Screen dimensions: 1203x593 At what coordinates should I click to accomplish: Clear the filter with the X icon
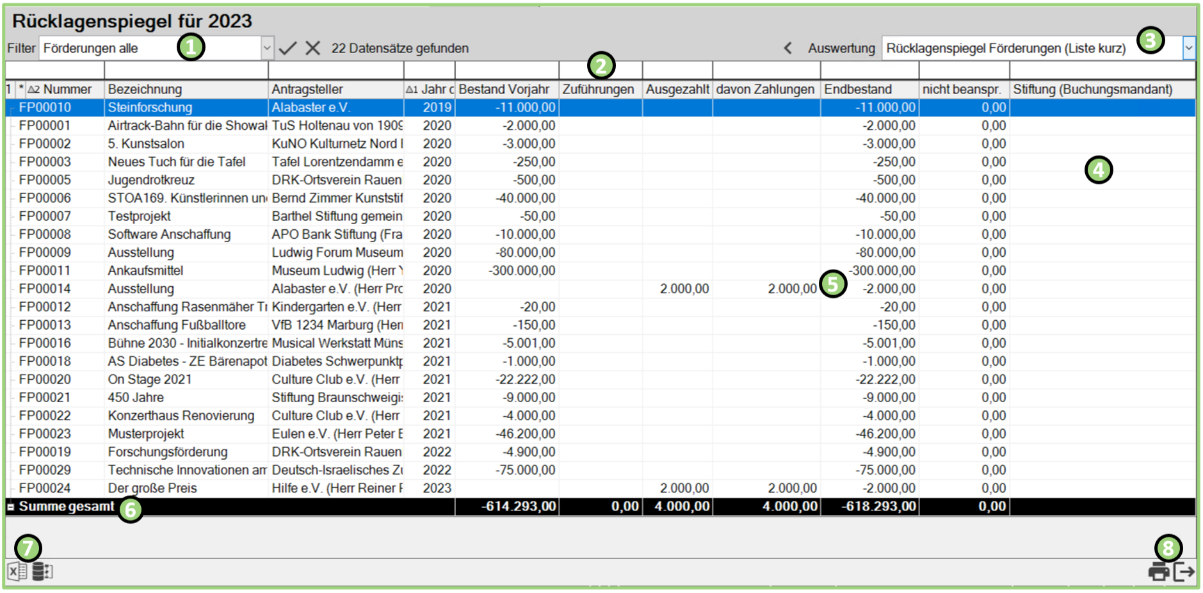coord(312,48)
